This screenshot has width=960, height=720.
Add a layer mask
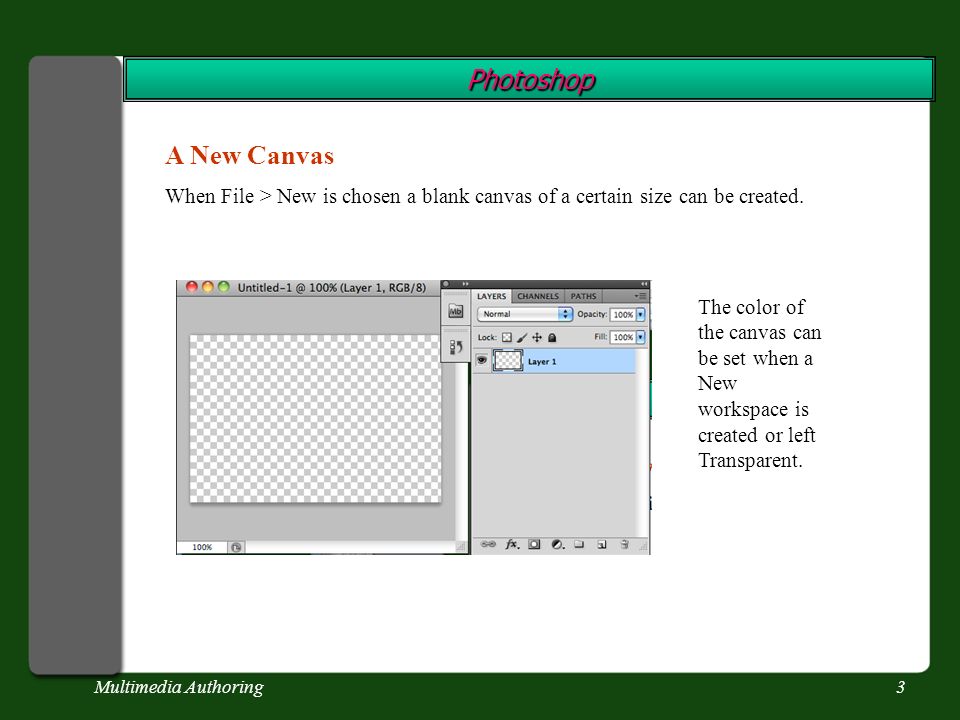point(534,544)
